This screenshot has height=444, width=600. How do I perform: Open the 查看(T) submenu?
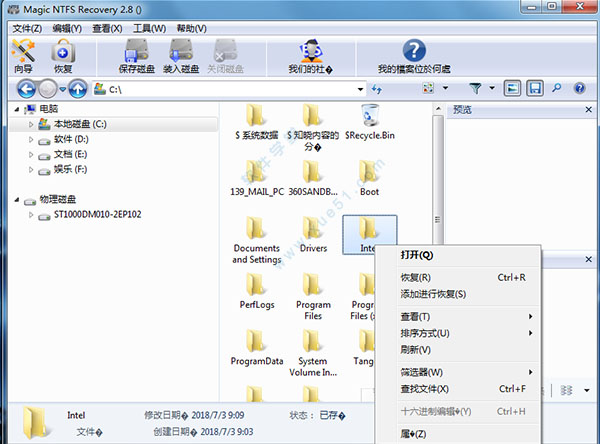[x=458, y=317]
